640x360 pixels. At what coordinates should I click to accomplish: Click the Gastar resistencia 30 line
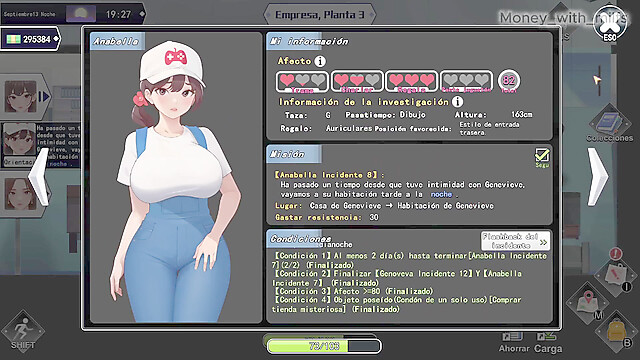tap(327, 217)
